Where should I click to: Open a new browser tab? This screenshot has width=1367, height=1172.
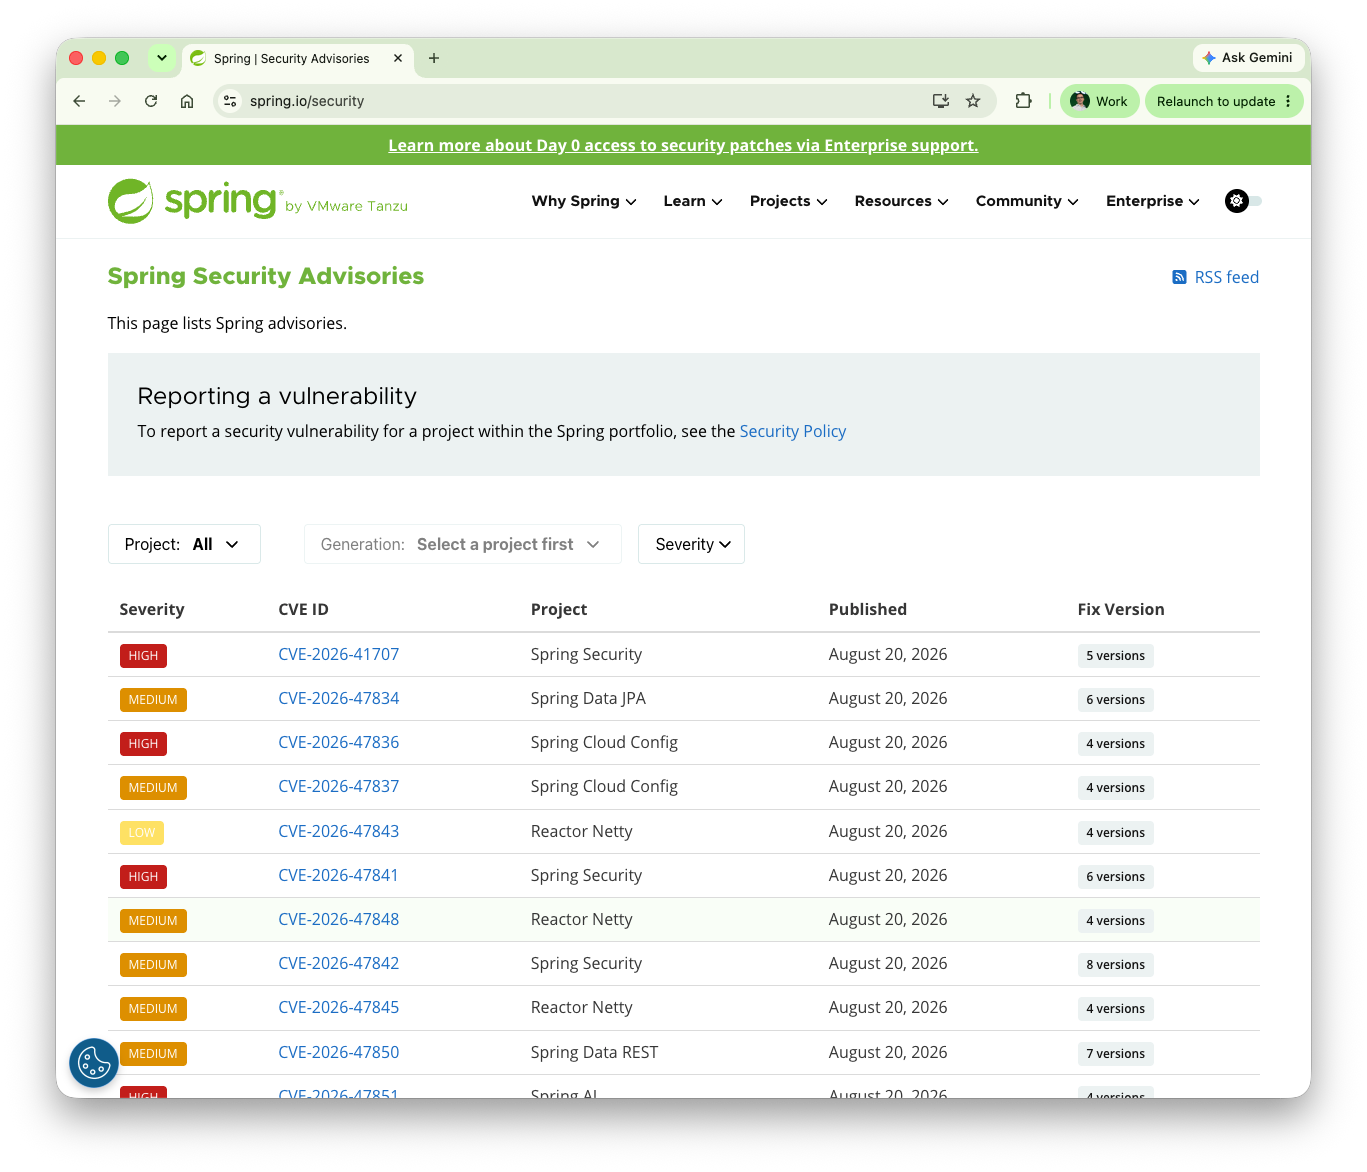tap(434, 58)
